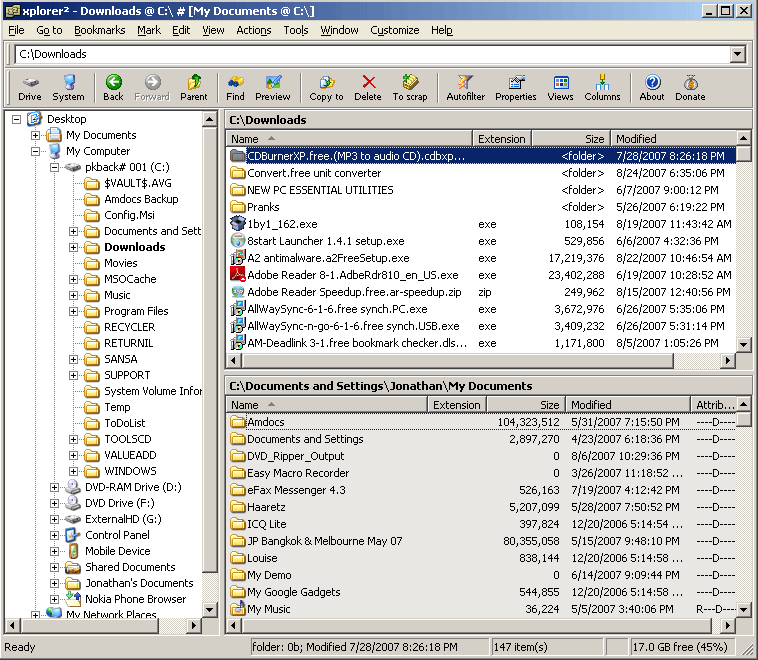The image size is (758, 660).
Task: Select My Google Gadgets folder
Action: pyautogui.click(x=481, y=592)
